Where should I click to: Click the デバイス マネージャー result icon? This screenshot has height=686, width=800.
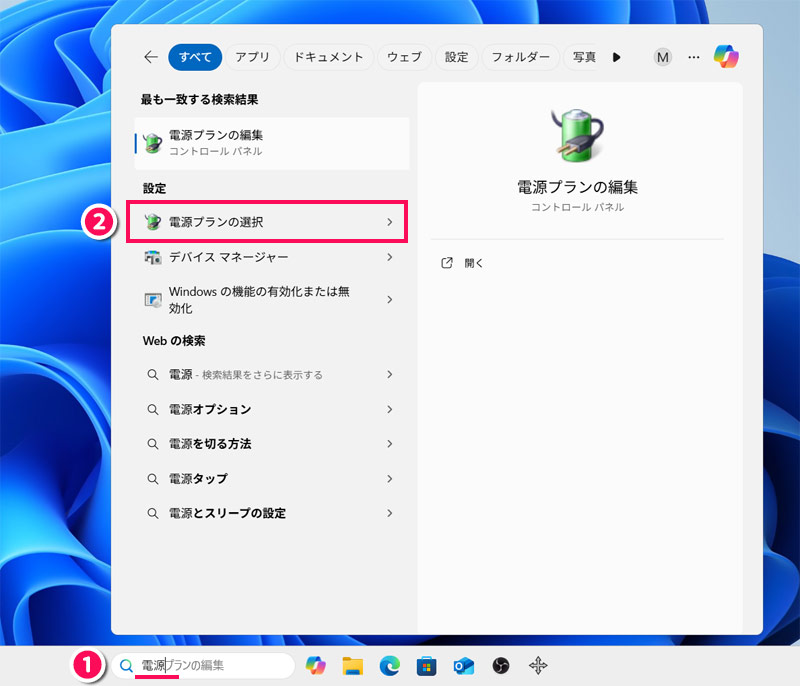click(152, 257)
